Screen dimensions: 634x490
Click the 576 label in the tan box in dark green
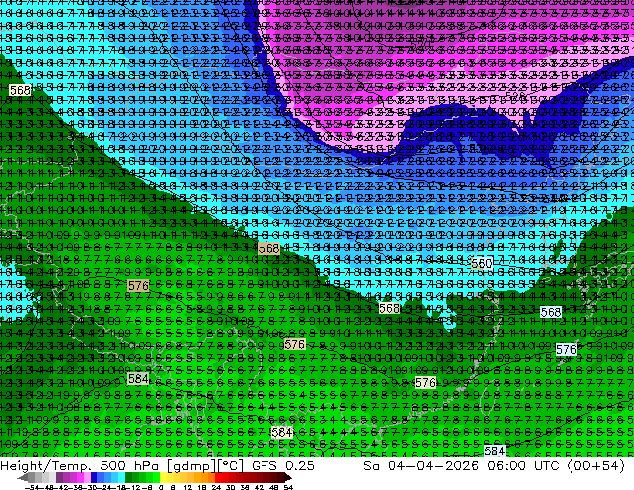(138, 285)
